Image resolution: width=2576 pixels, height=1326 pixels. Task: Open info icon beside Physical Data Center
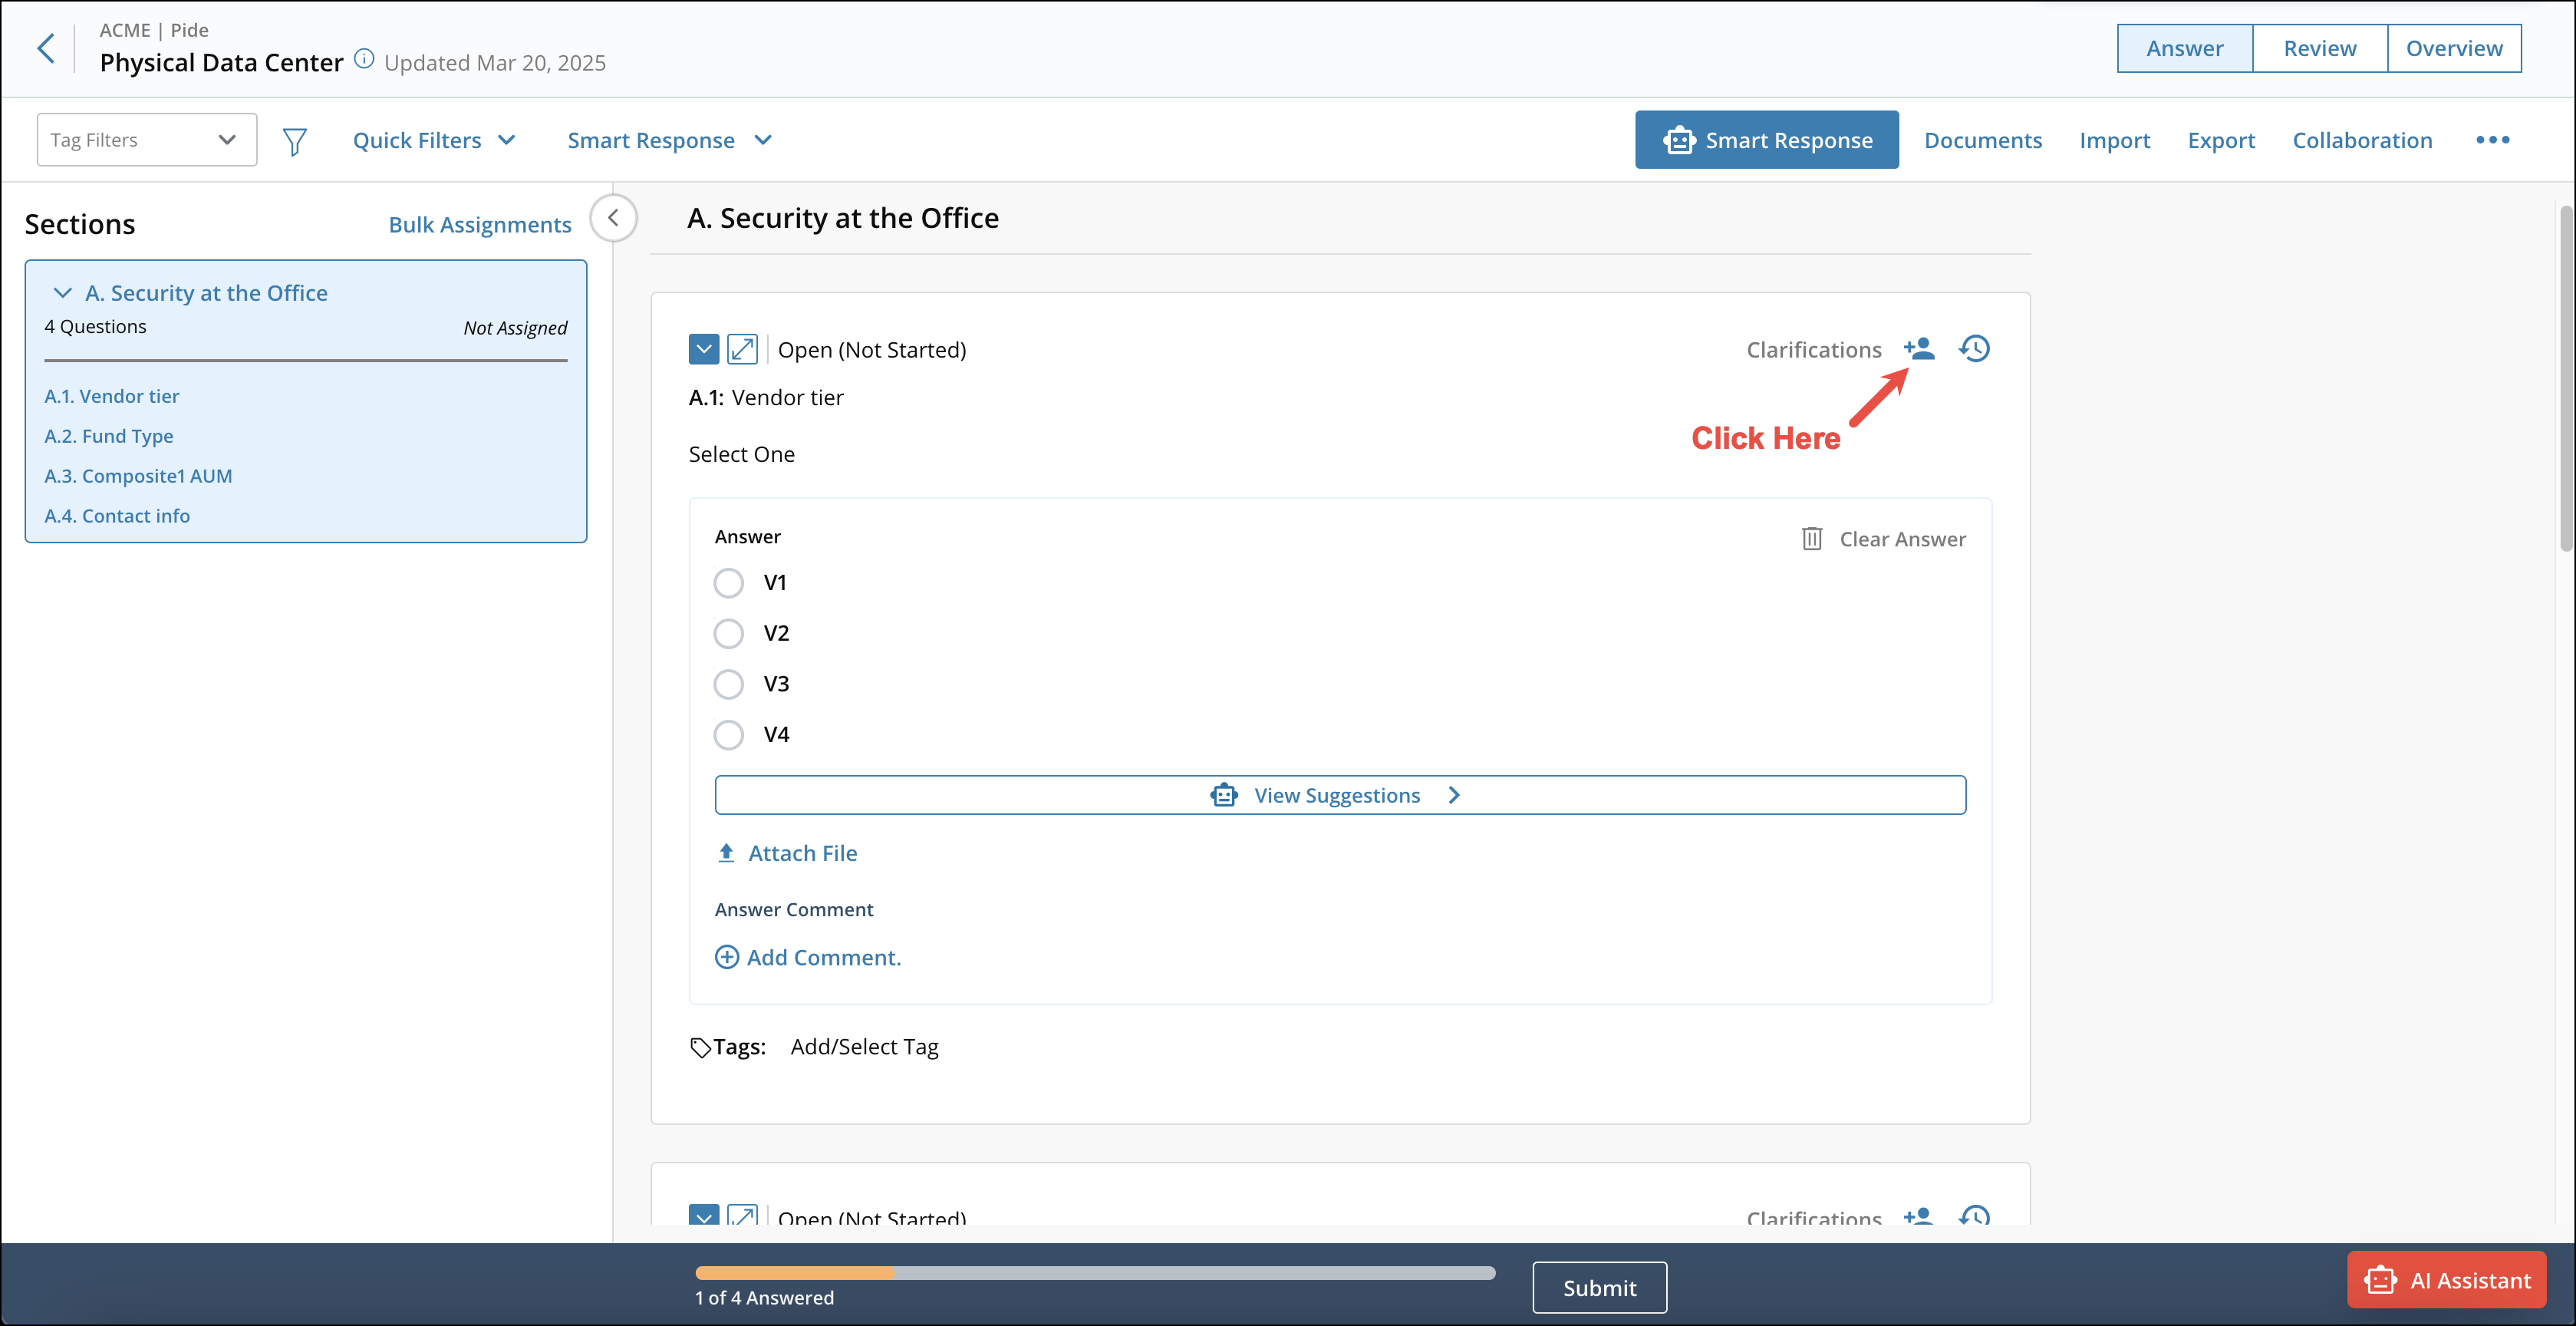[365, 59]
